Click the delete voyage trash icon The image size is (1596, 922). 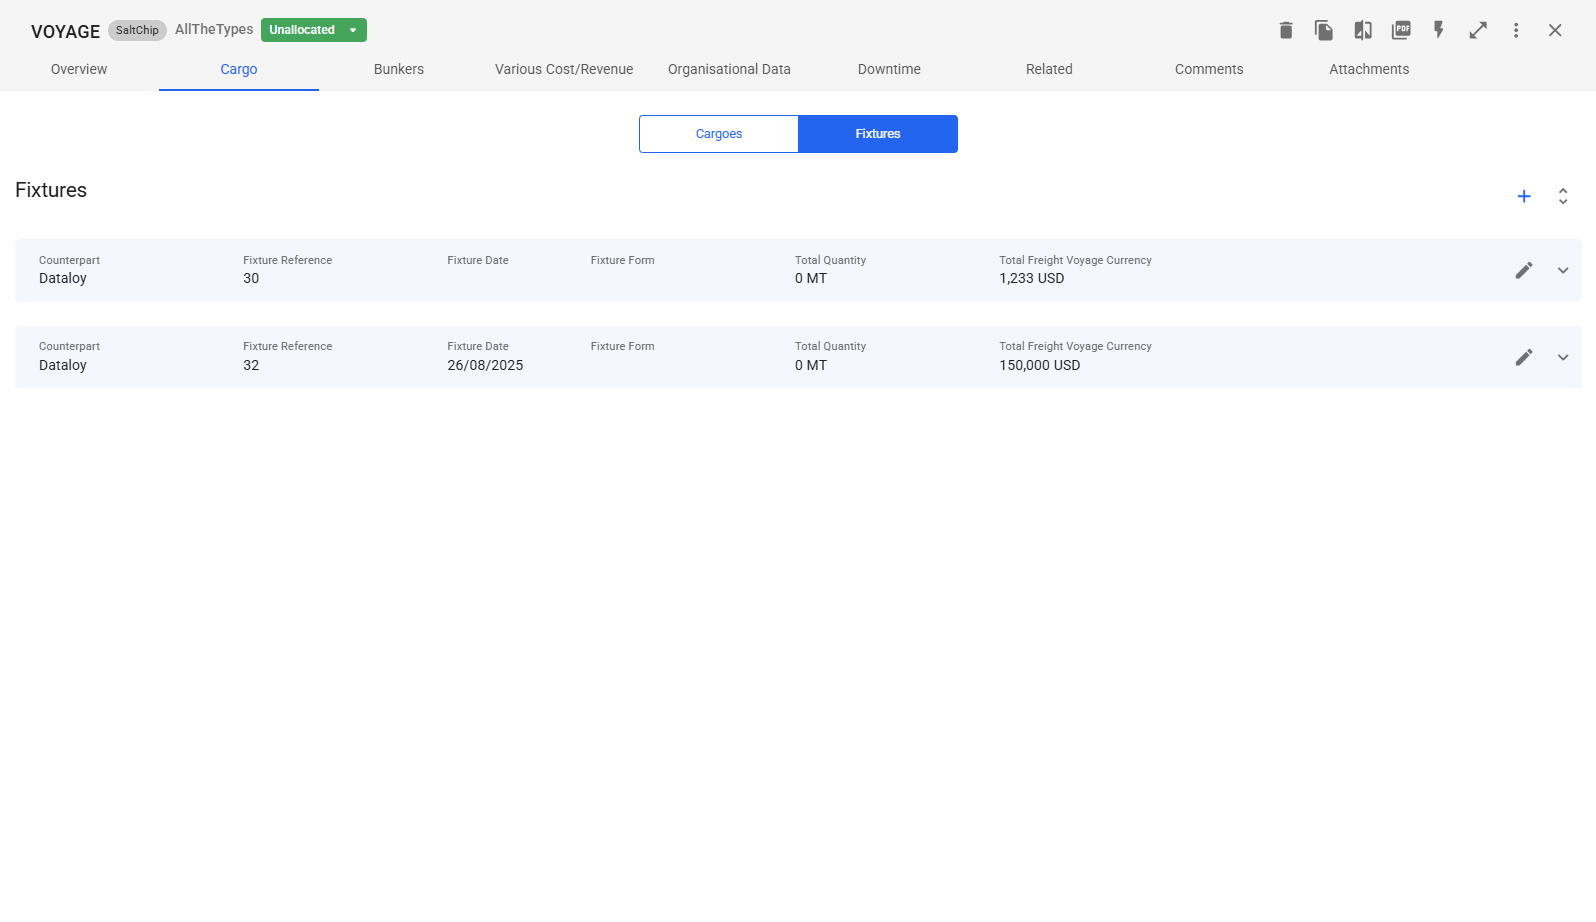coord(1286,30)
